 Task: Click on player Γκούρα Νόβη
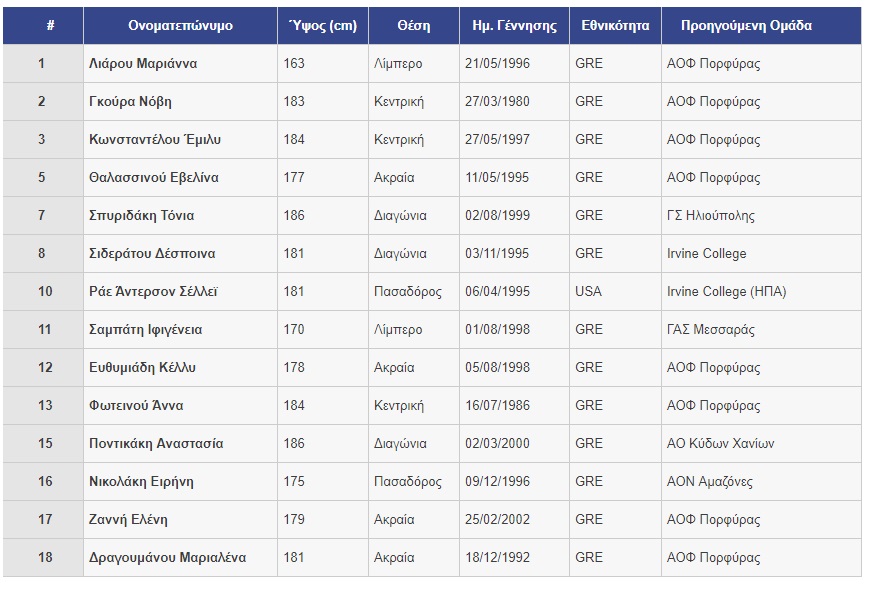tap(130, 102)
